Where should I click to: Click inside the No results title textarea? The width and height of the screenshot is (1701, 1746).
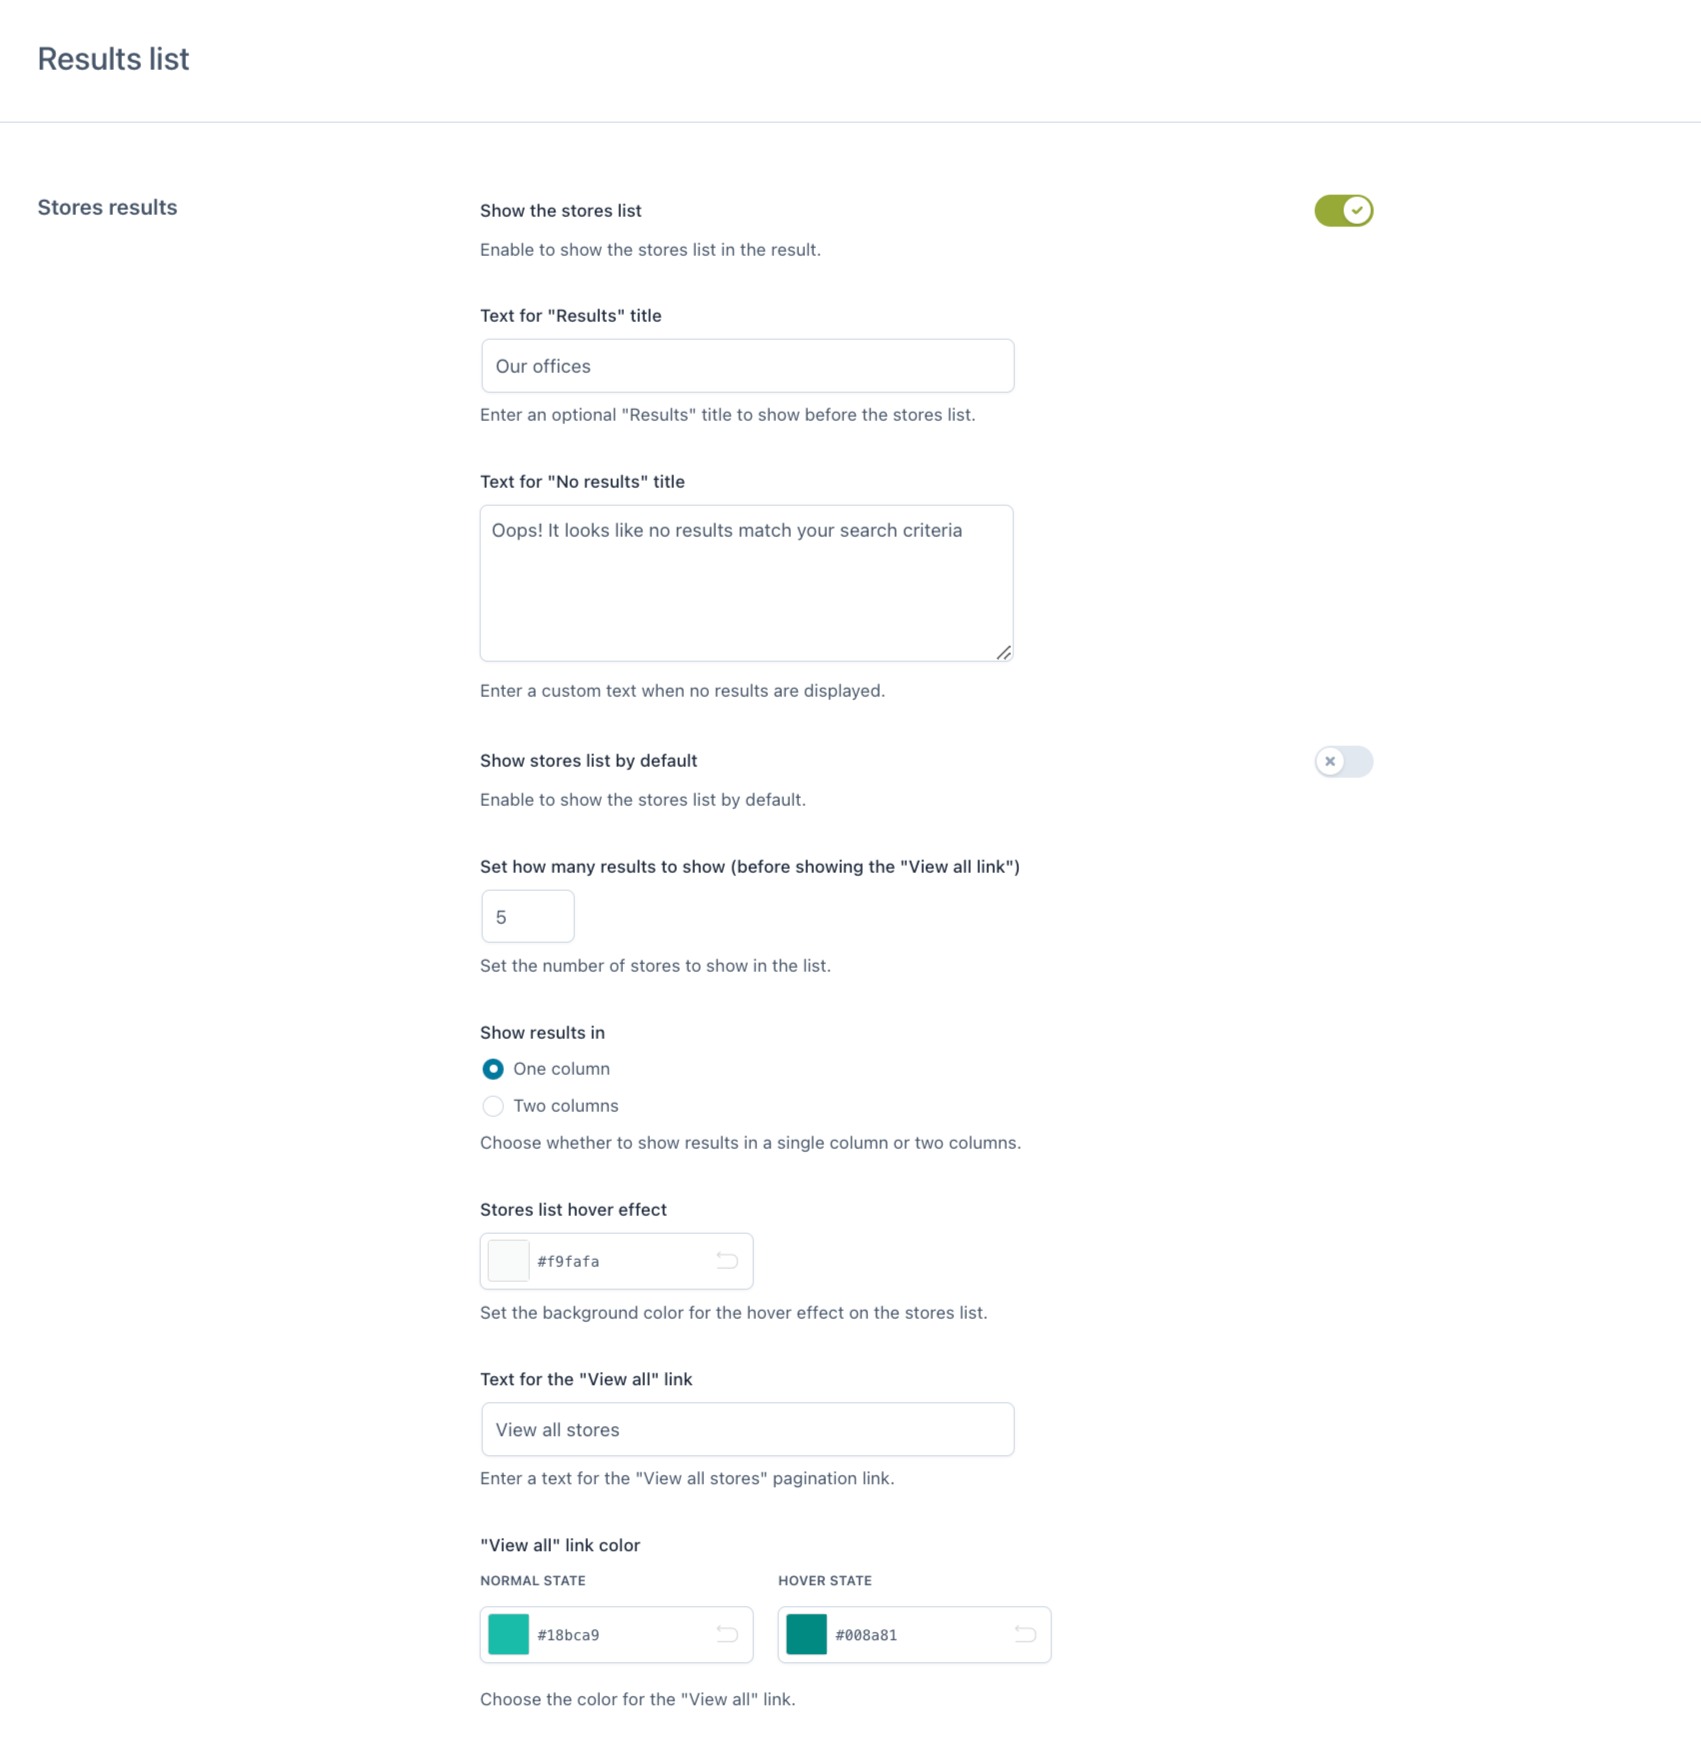(746, 583)
